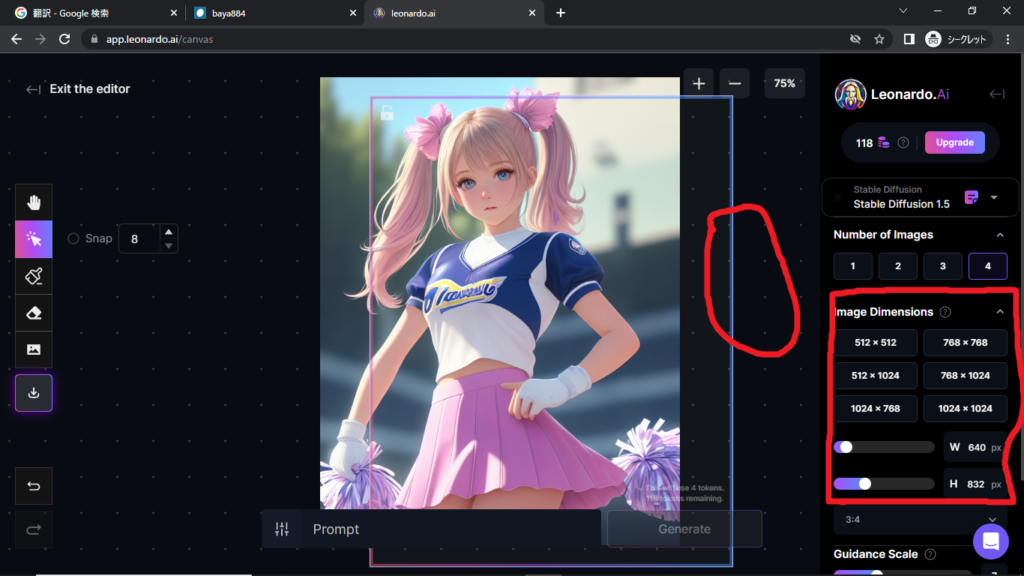The image size is (1024, 576).
Task: Set number of images to 2
Action: click(897, 266)
